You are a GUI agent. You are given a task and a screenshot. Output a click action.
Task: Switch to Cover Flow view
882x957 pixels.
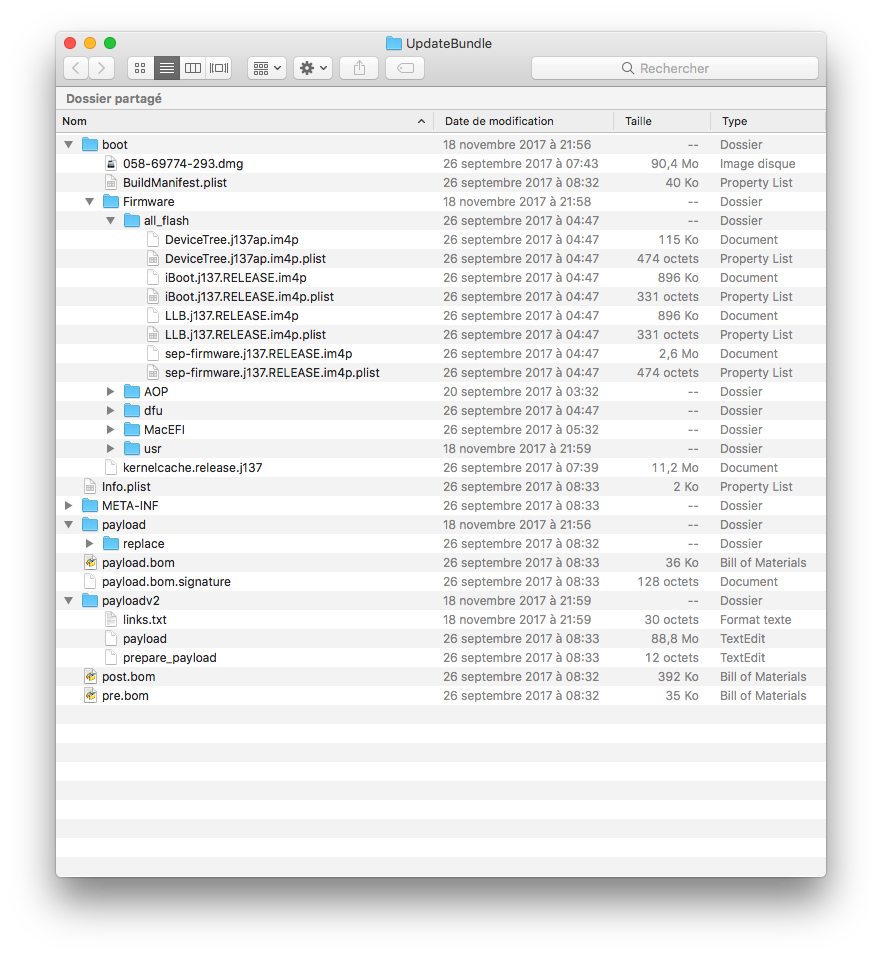click(219, 68)
